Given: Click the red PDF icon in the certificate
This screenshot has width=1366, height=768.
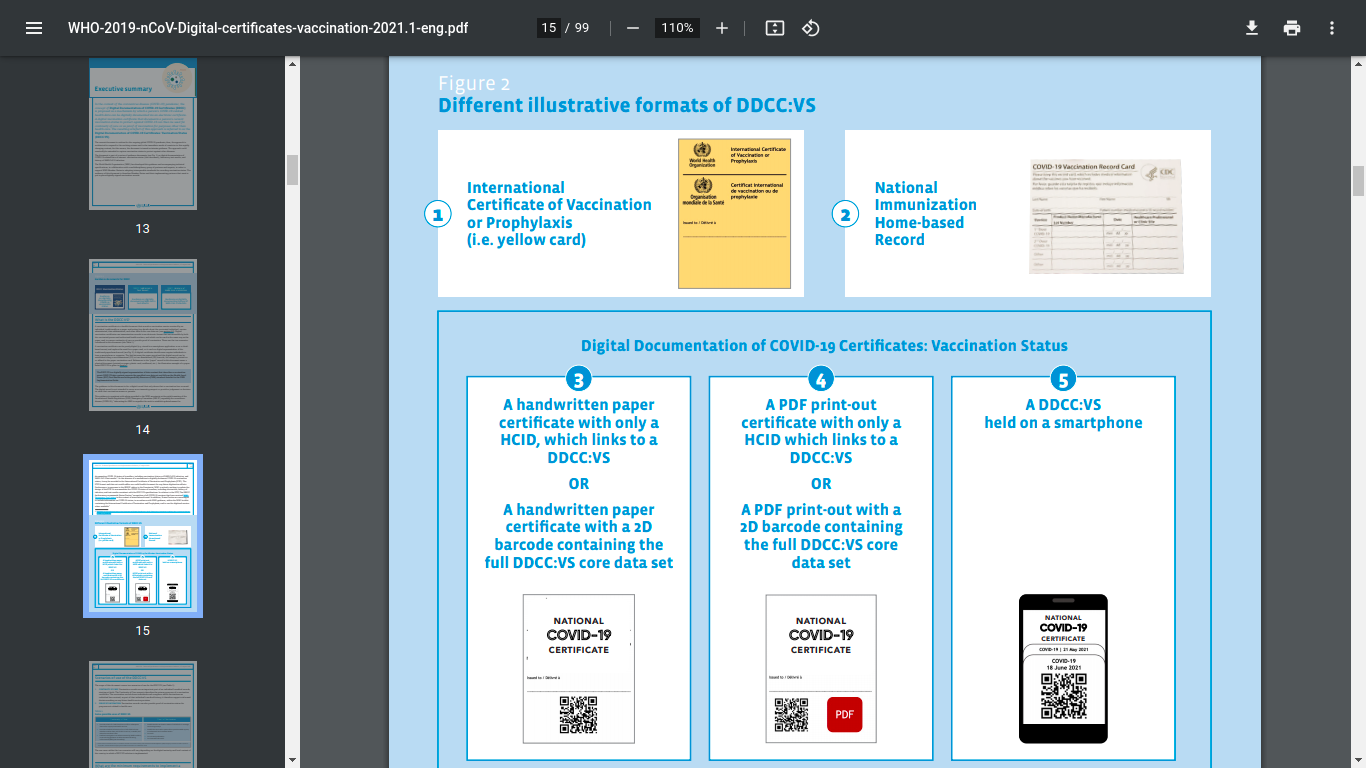Looking at the screenshot, I should [x=844, y=715].
